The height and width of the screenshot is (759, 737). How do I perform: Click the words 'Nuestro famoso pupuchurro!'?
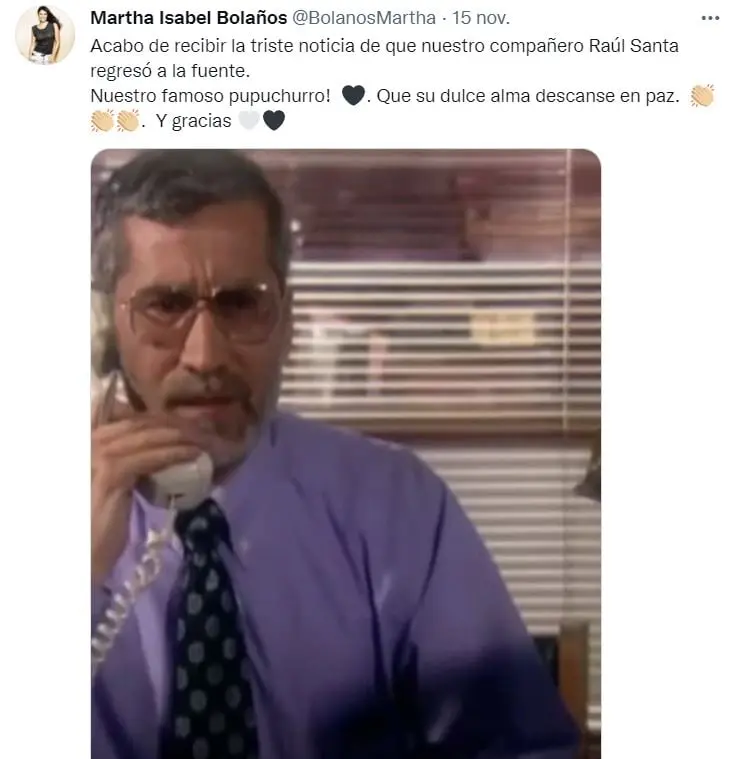point(211,96)
